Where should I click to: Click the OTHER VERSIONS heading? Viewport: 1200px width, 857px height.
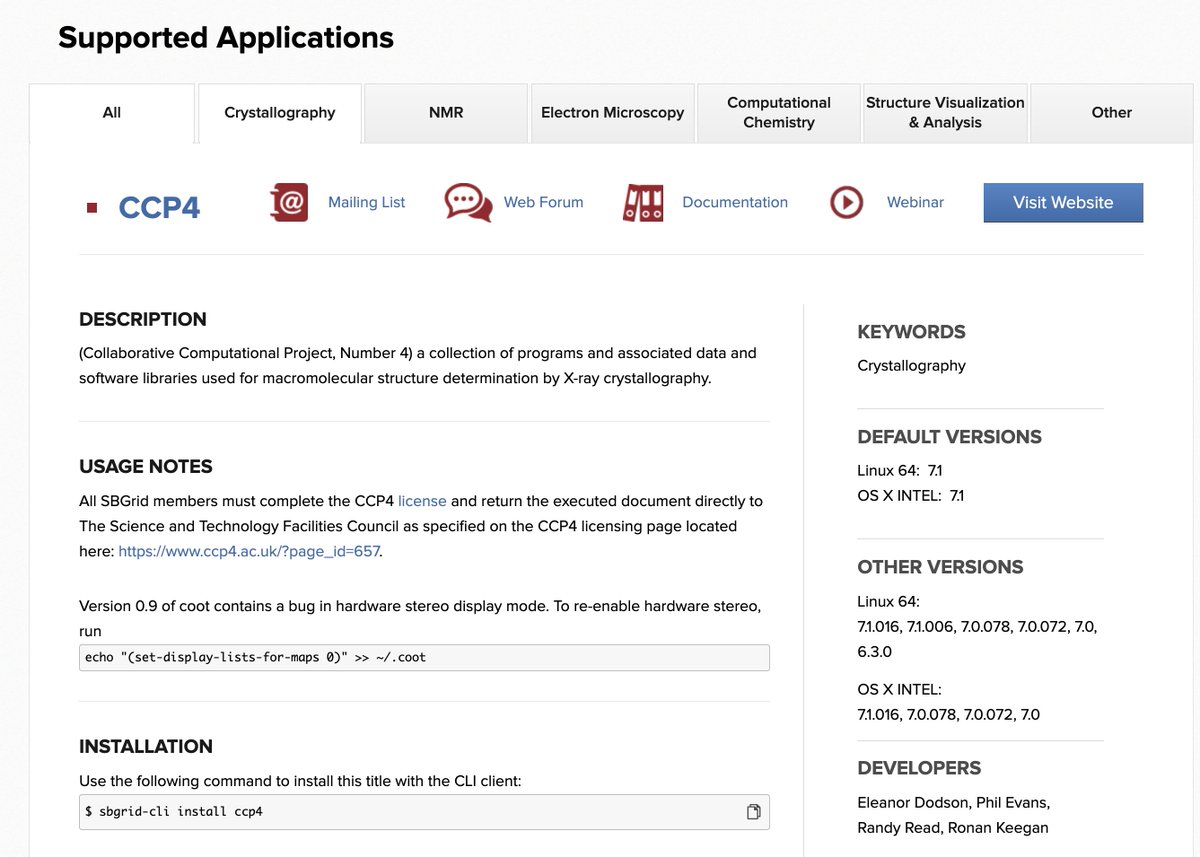coord(940,567)
